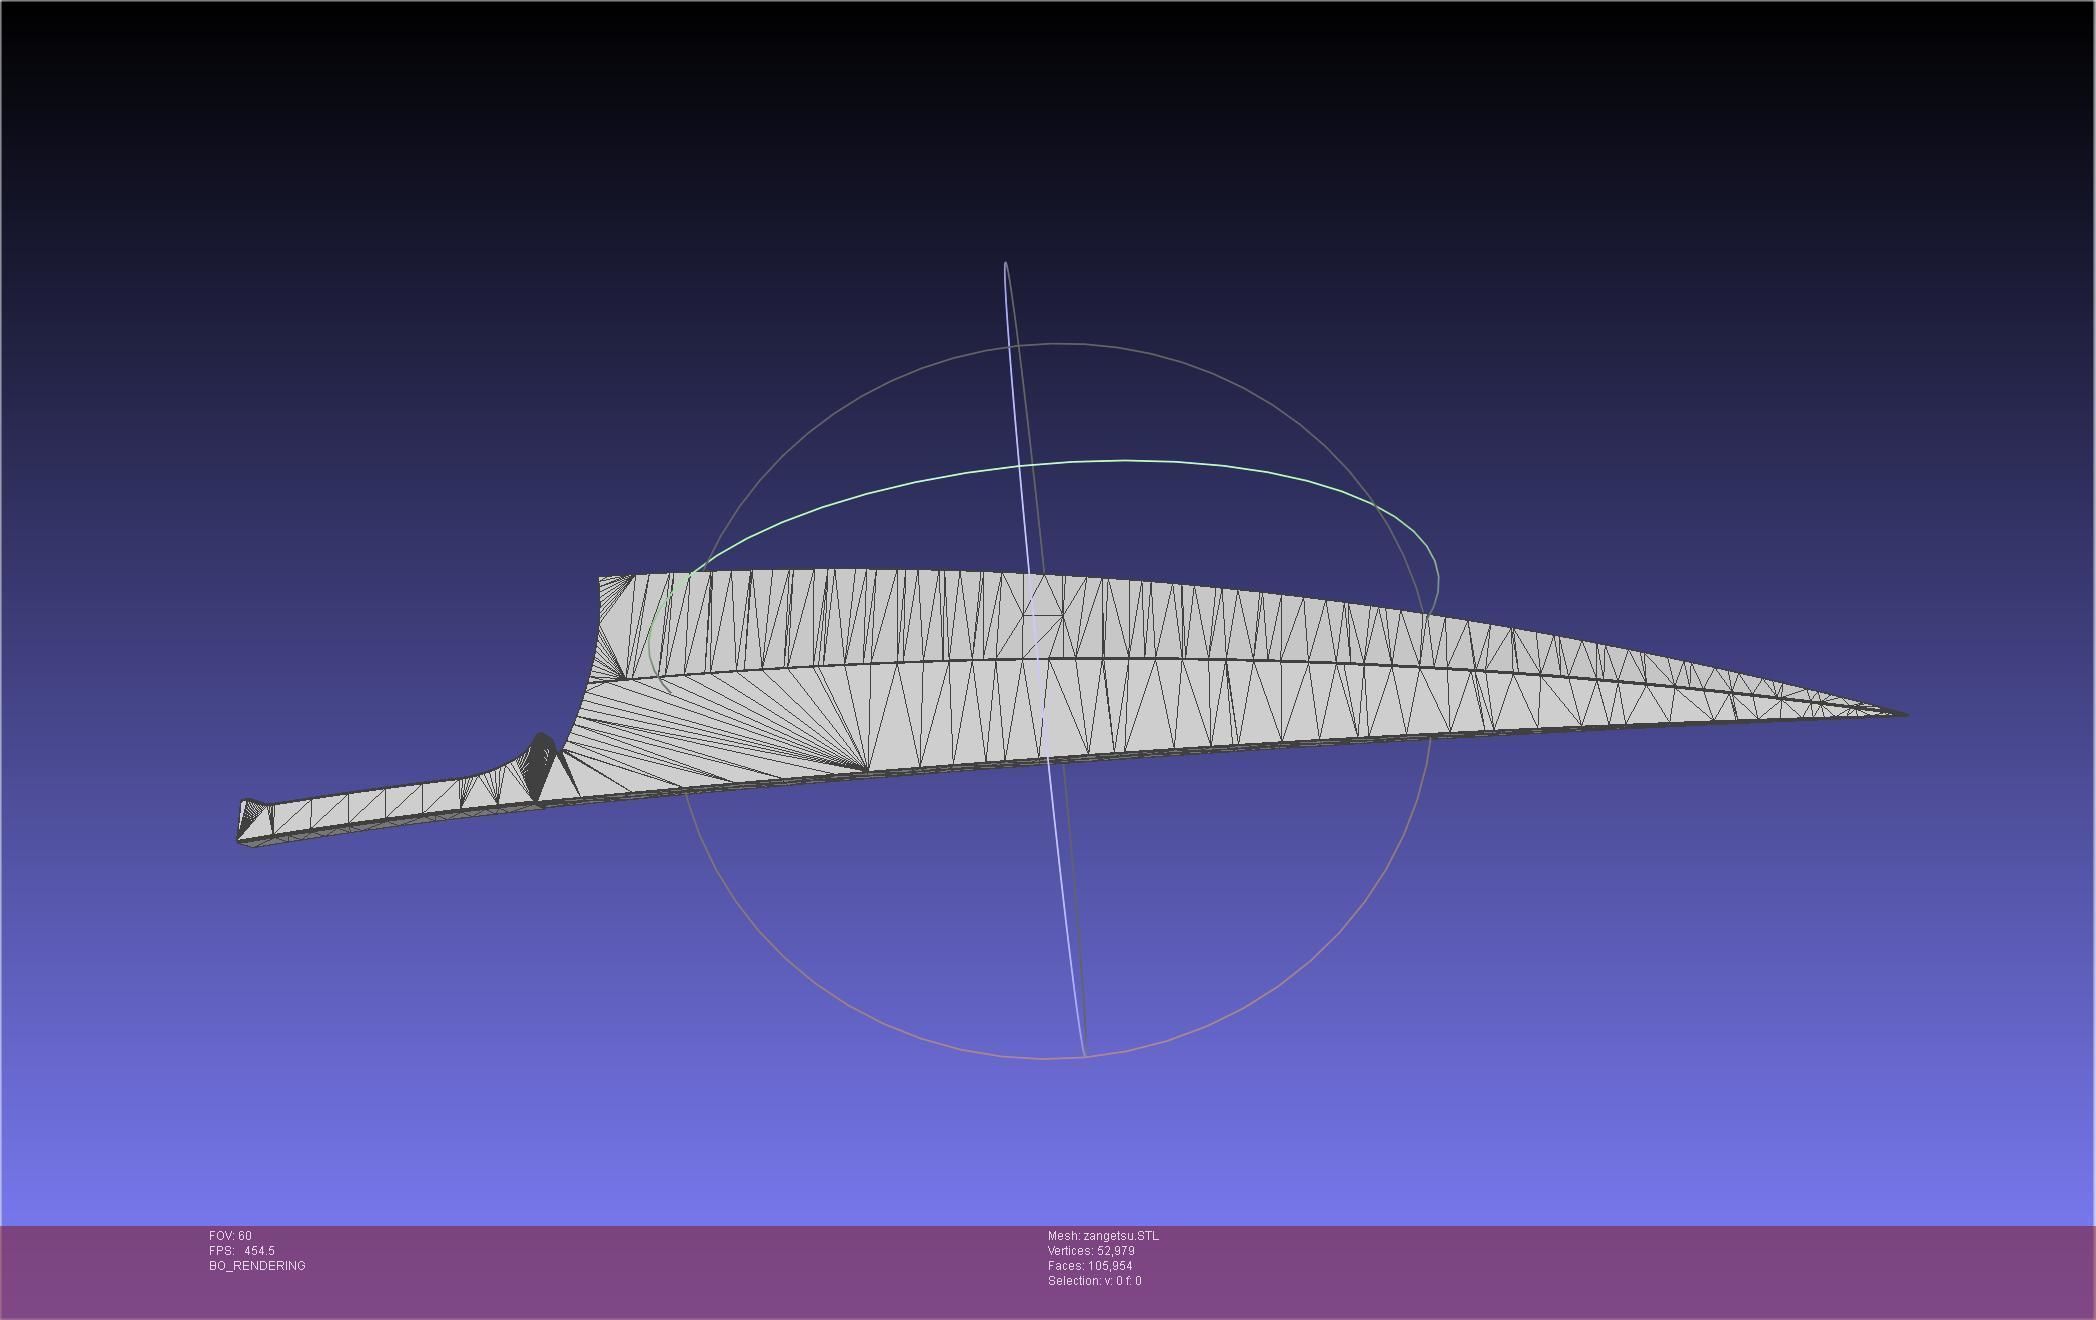The width and height of the screenshot is (2096, 1320).
Task: Click the Mesh: zangetsu.STL label
Action: [1103, 1236]
